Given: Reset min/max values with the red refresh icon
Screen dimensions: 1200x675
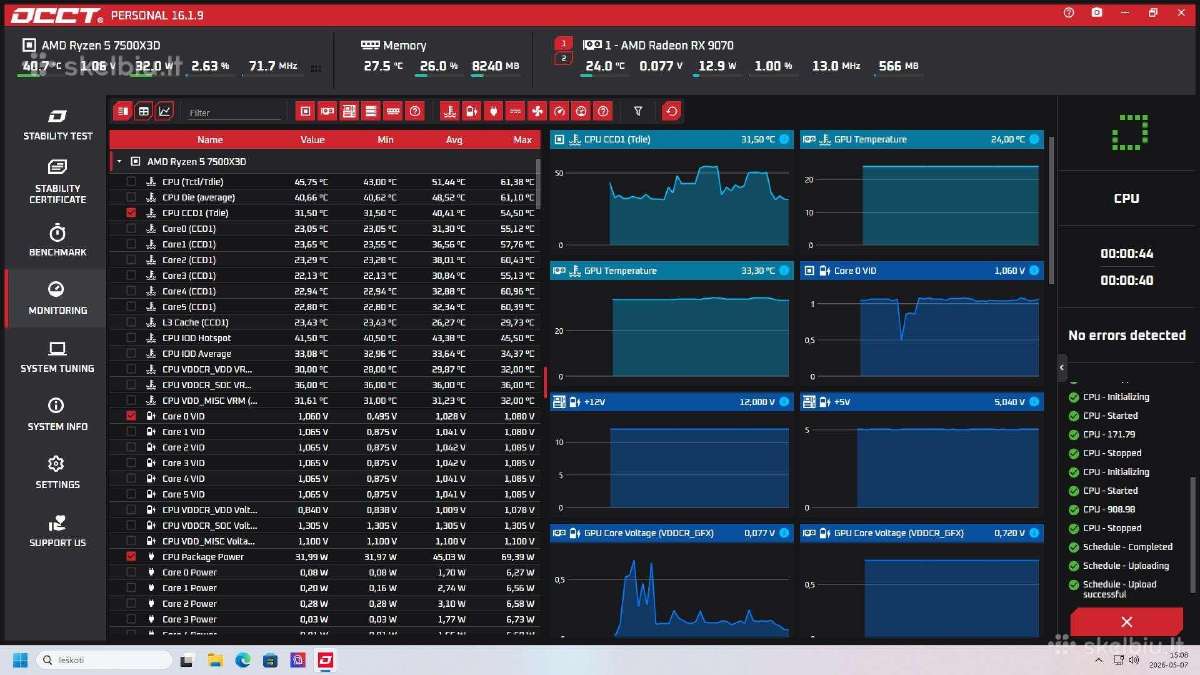Looking at the screenshot, I should point(672,111).
